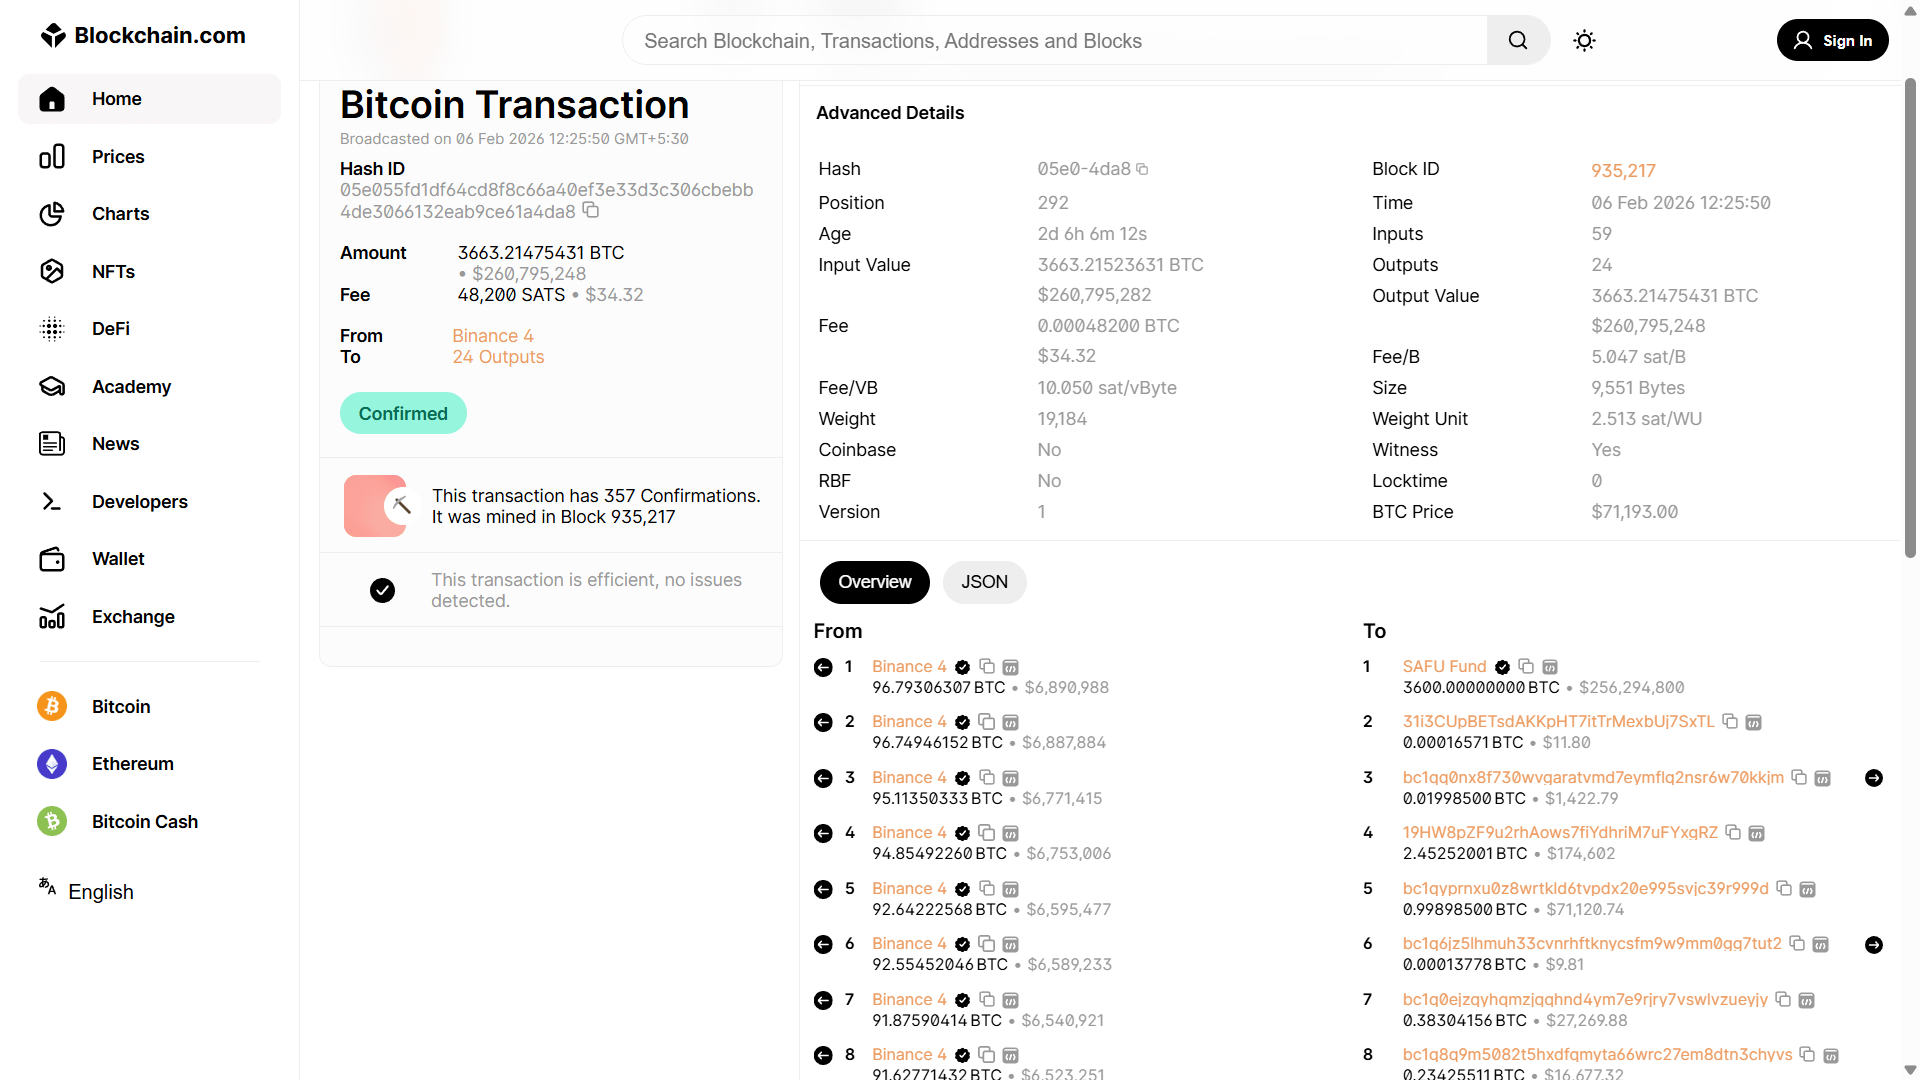Focus the blockchain search field

tap(1055, 41)
